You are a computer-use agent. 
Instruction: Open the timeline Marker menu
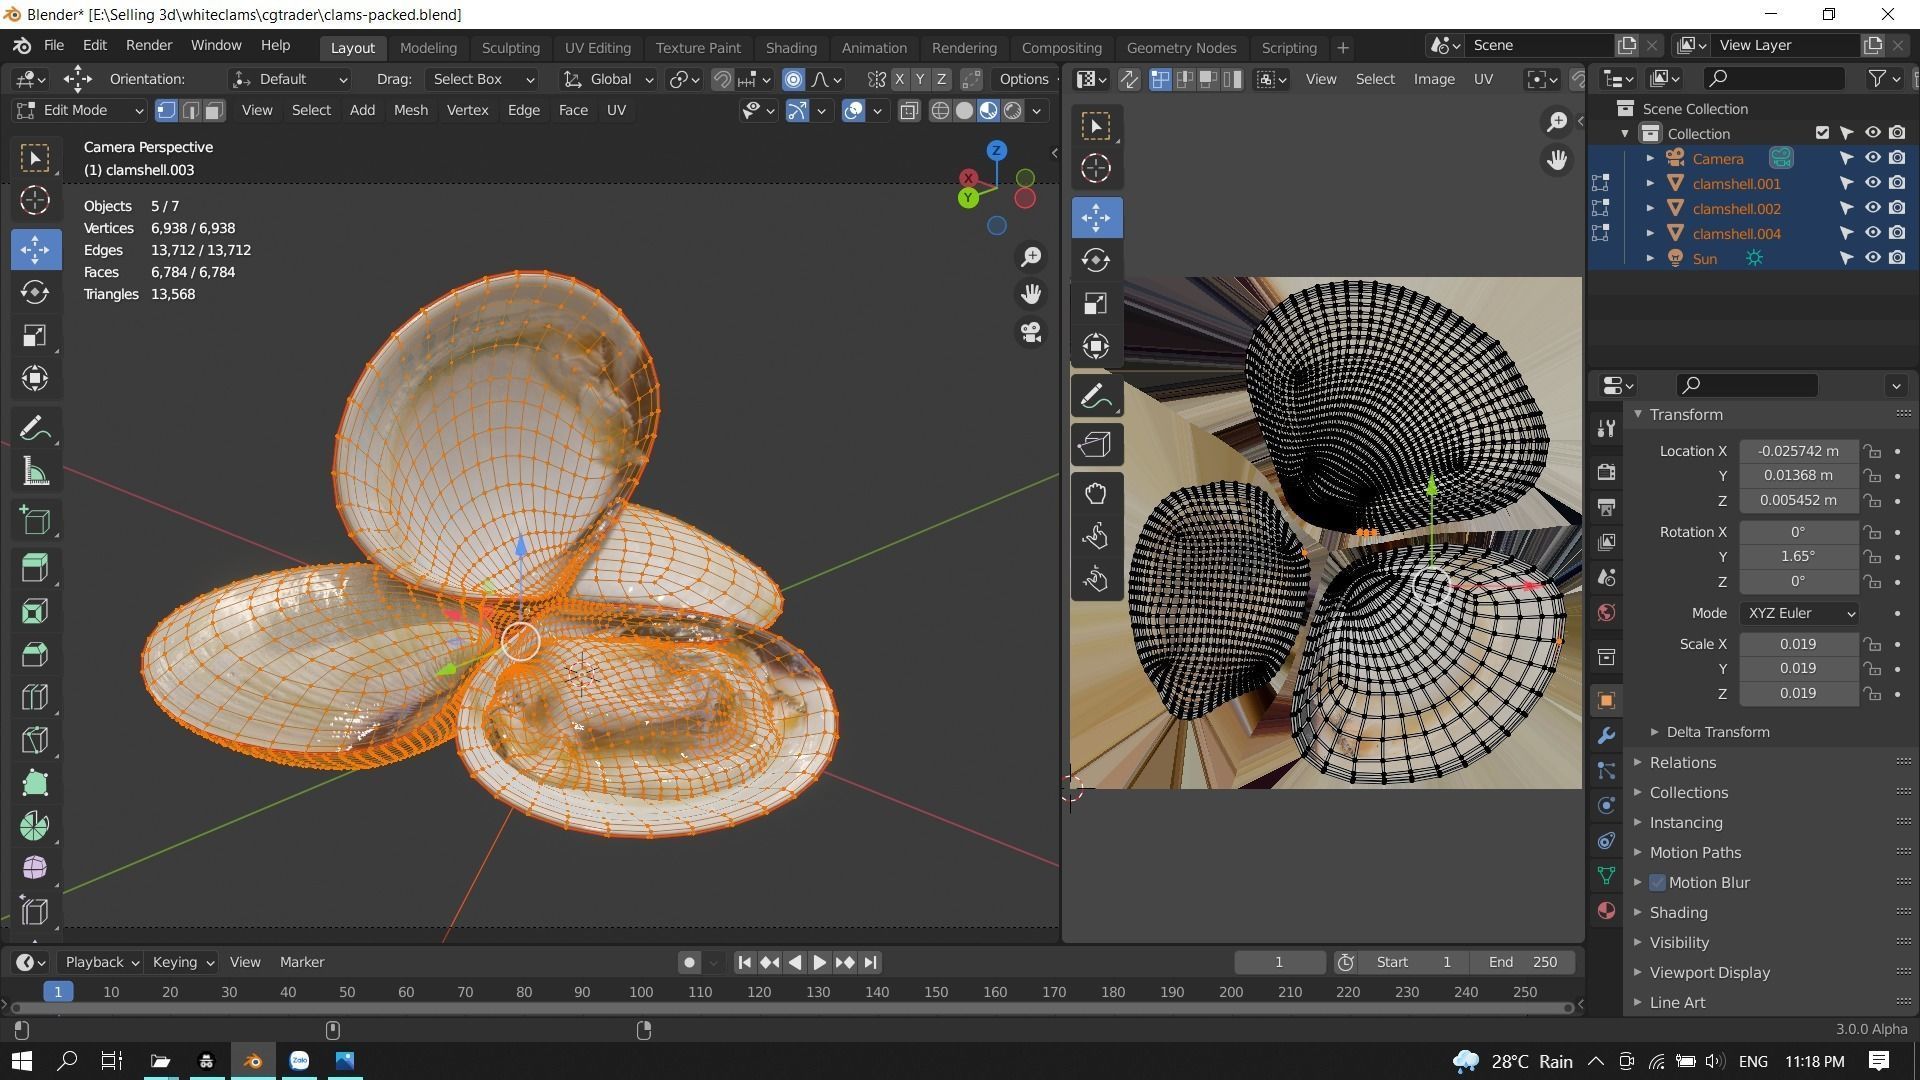click(301, 962)
